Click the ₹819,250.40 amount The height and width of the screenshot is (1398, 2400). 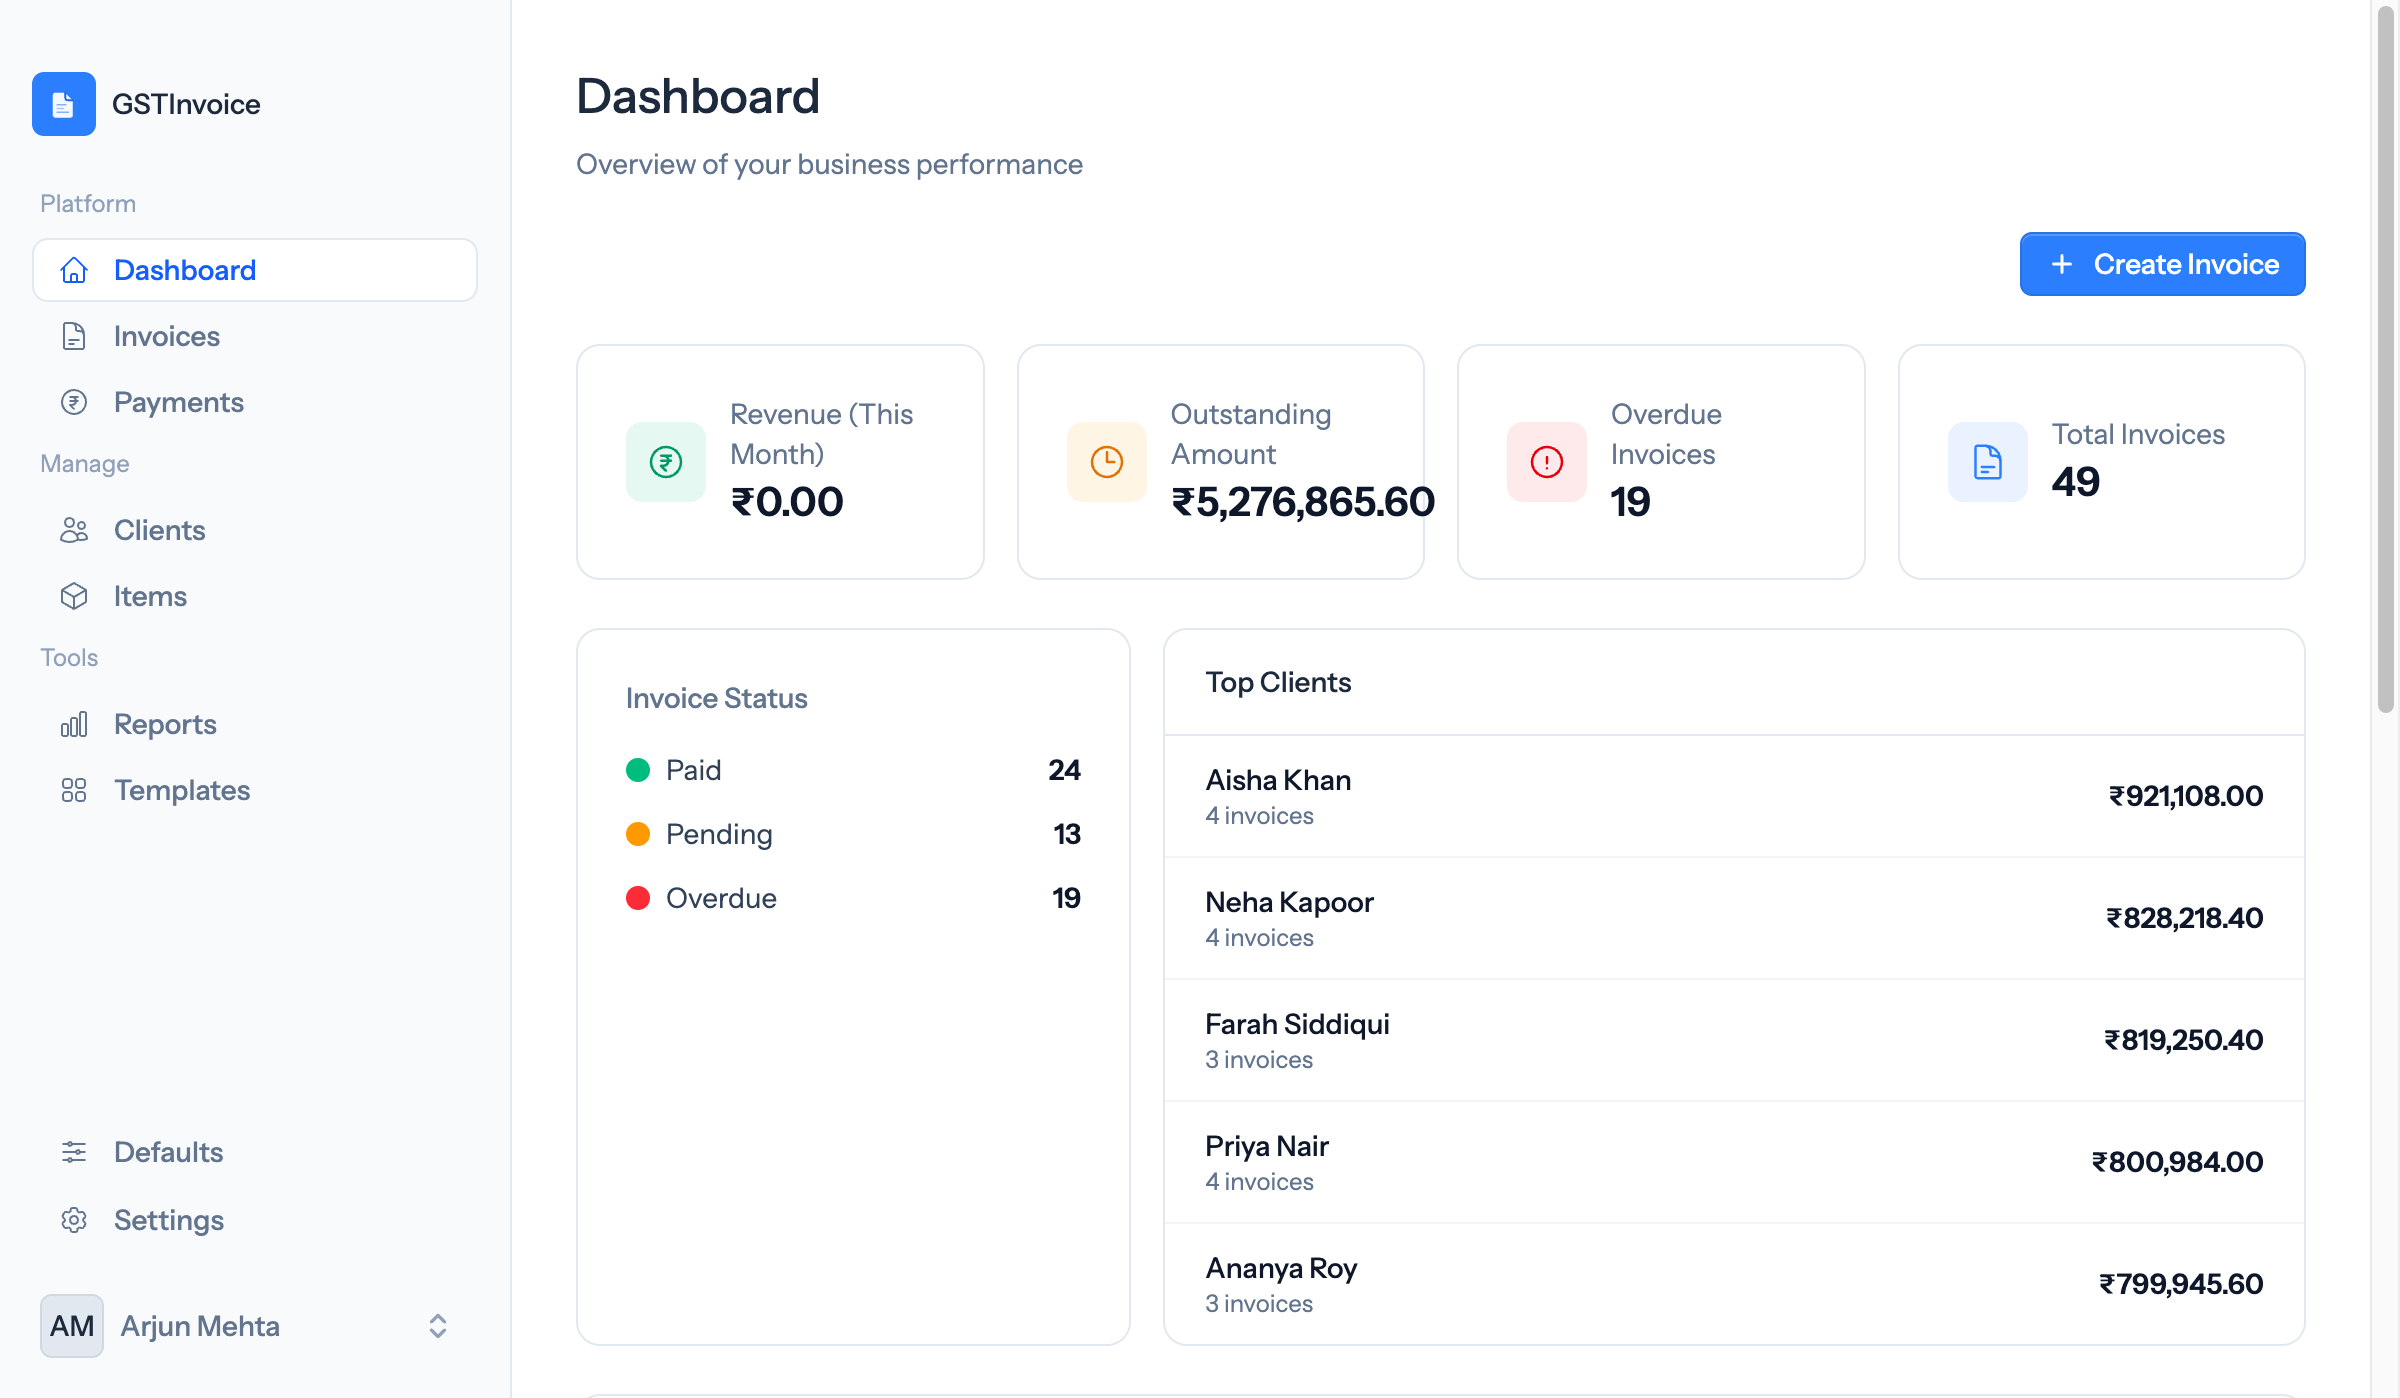point(2183,1040)
